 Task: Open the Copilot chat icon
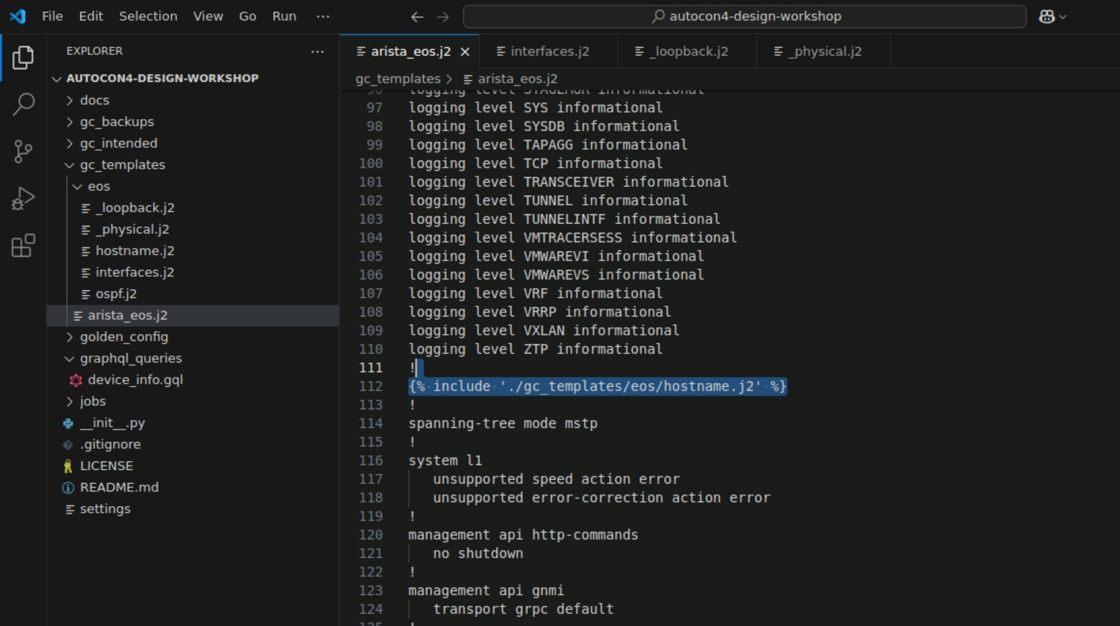tap(1046, 16)
